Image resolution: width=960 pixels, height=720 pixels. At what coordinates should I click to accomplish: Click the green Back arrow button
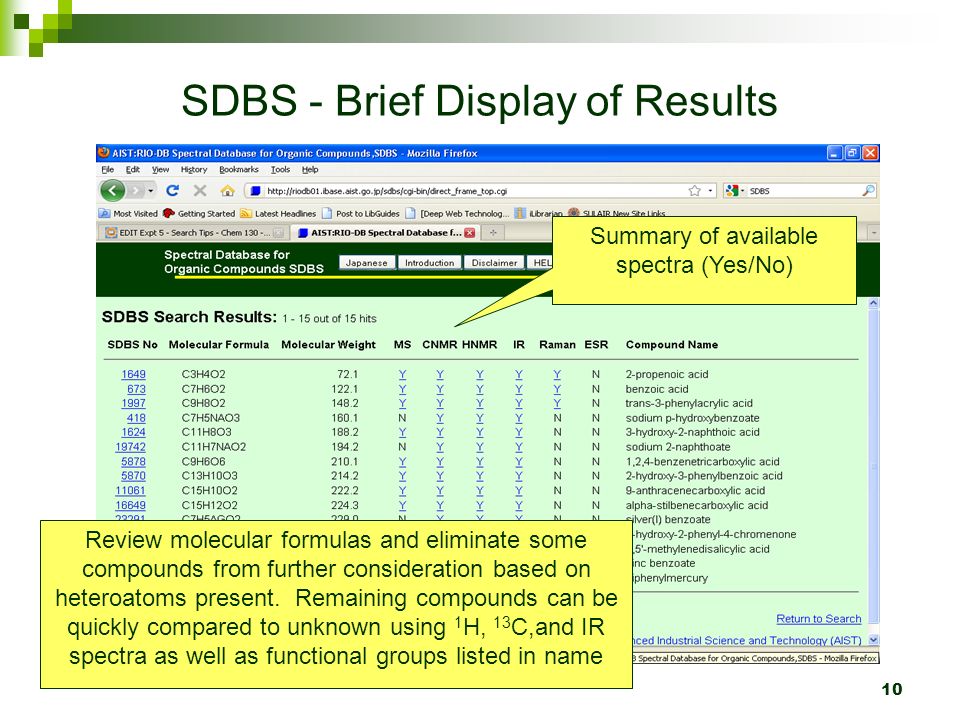click(x=112, y=191)
